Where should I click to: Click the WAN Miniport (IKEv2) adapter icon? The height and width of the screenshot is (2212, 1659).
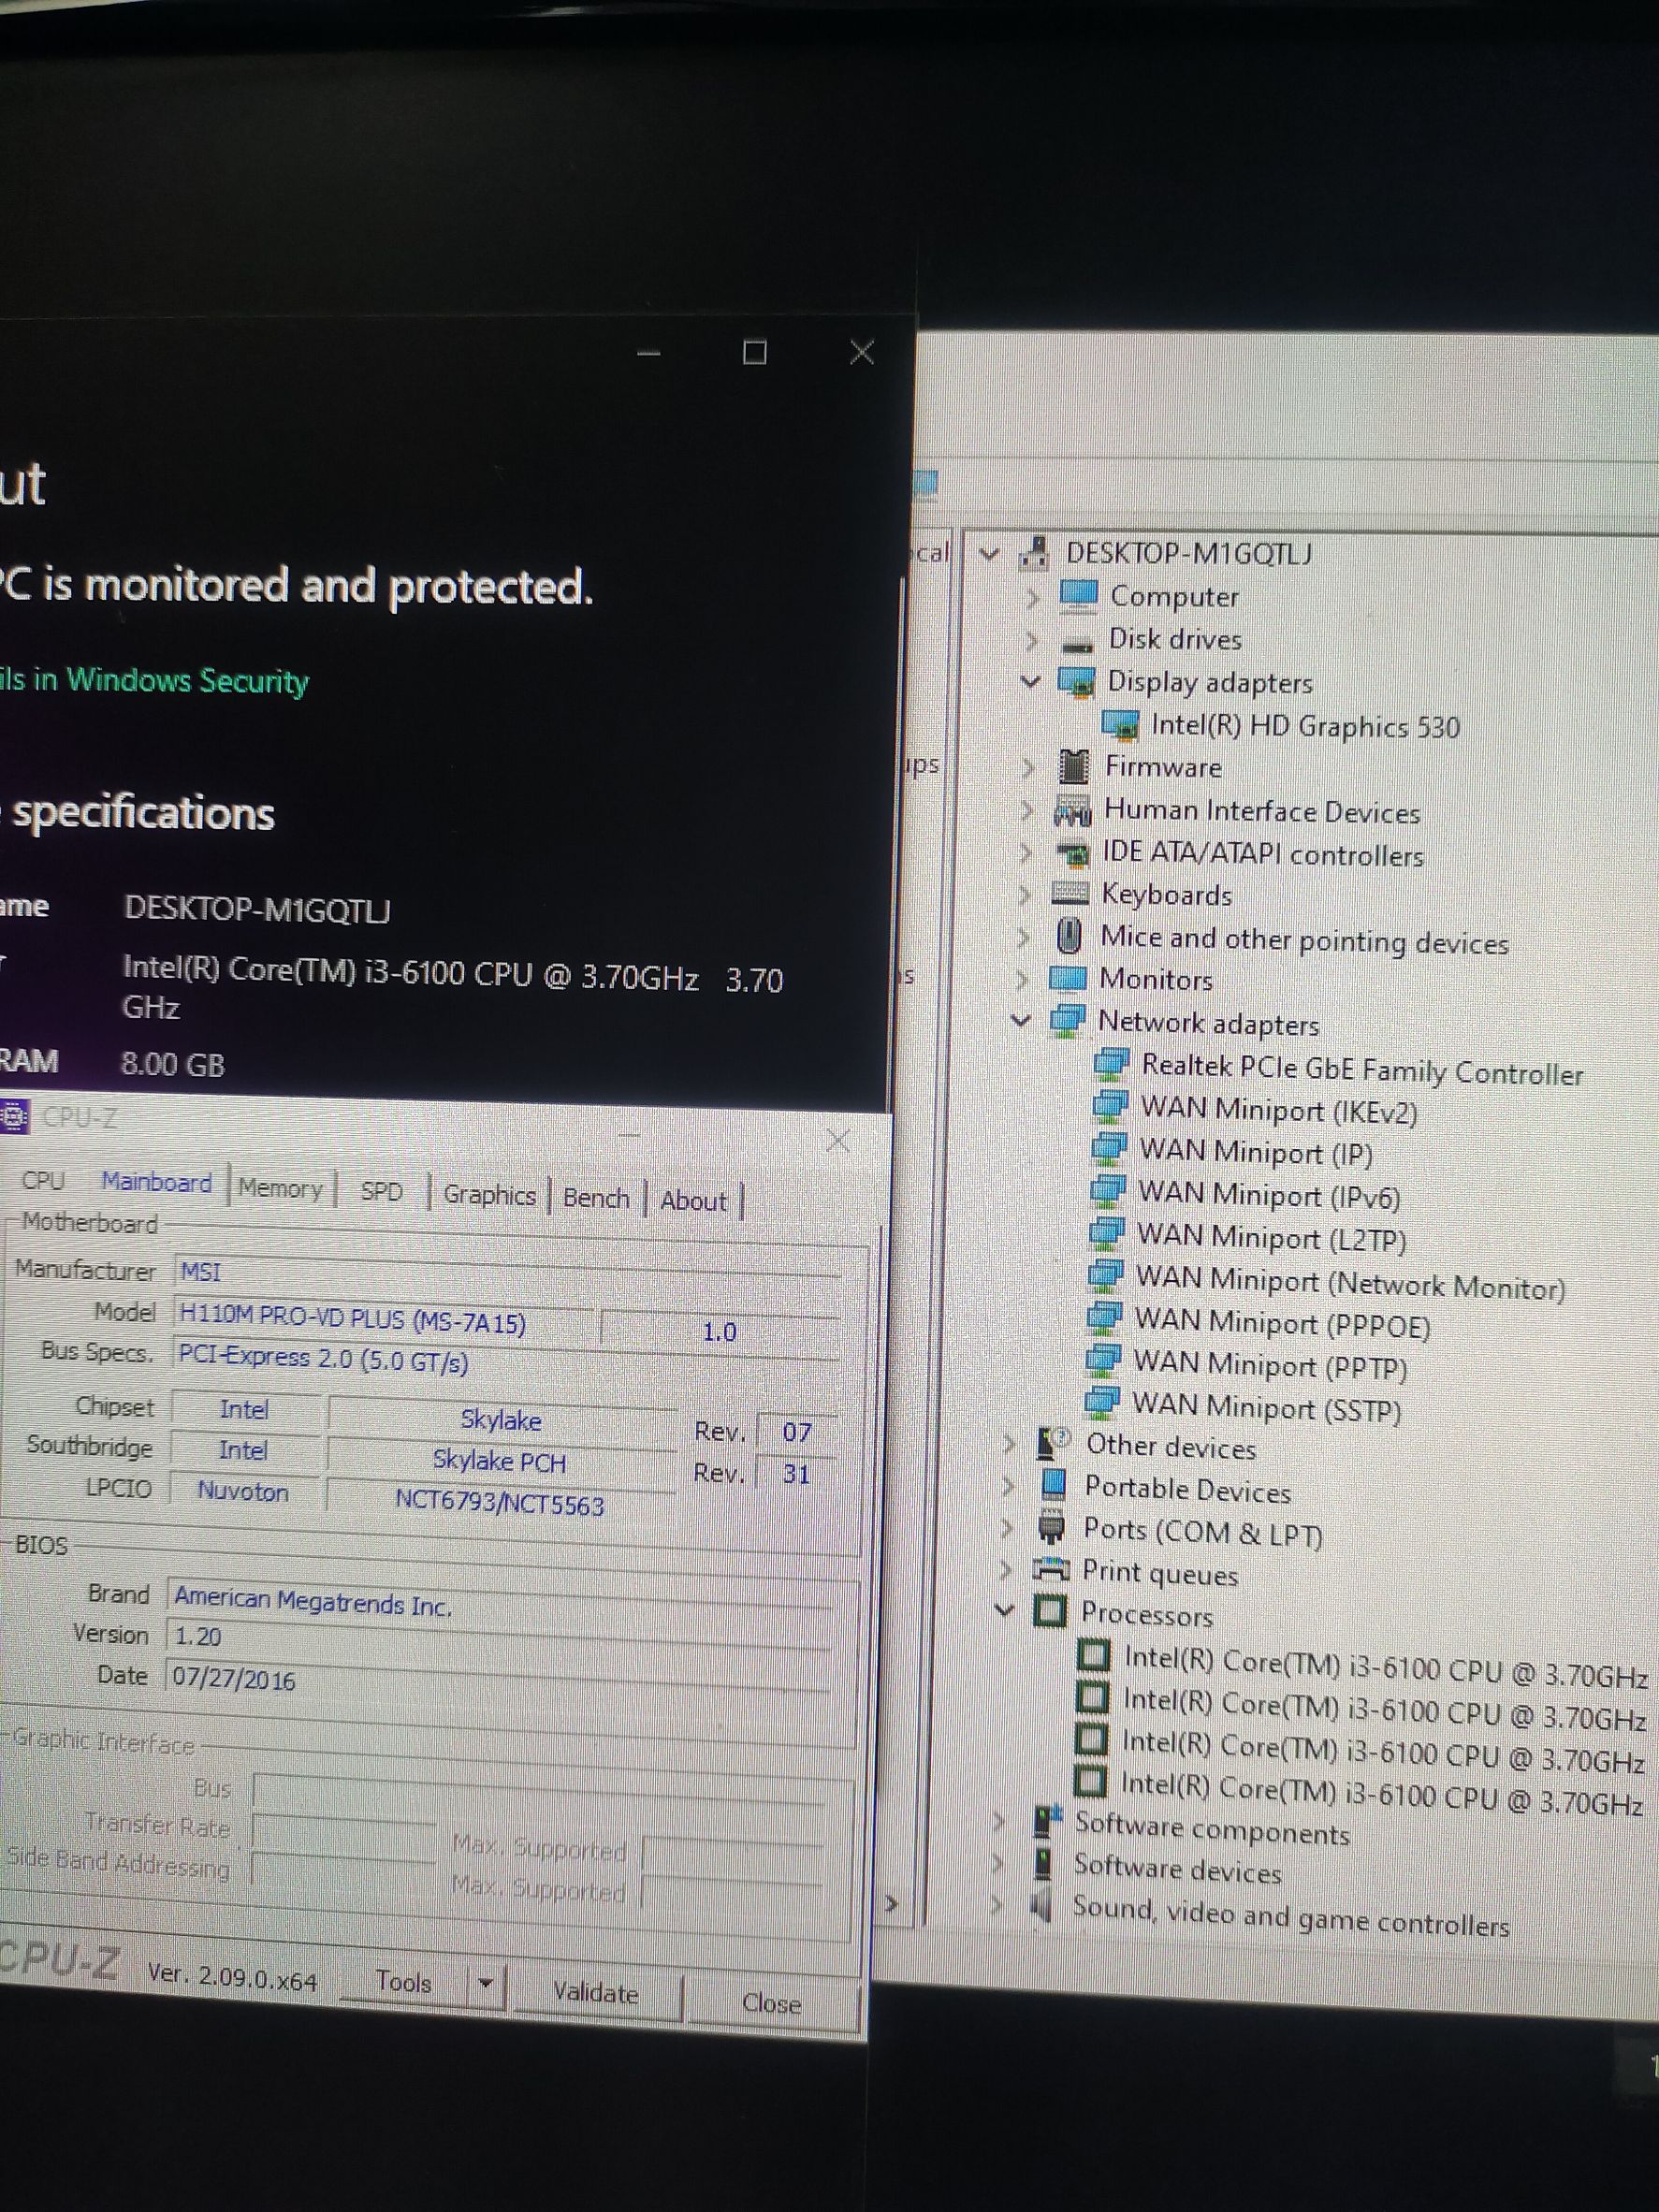click(x=1110, y=1107)
